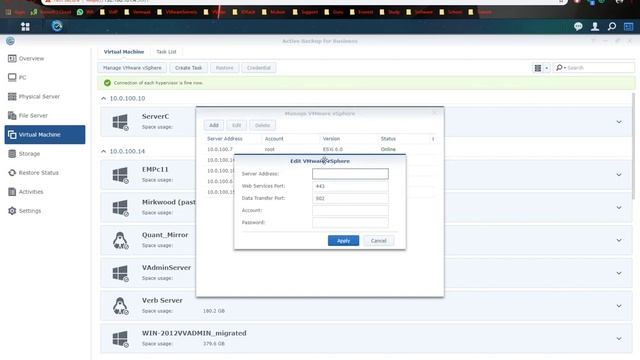Click the EMPc11 Windows icon
640x360 pixels.
[120, 175]
